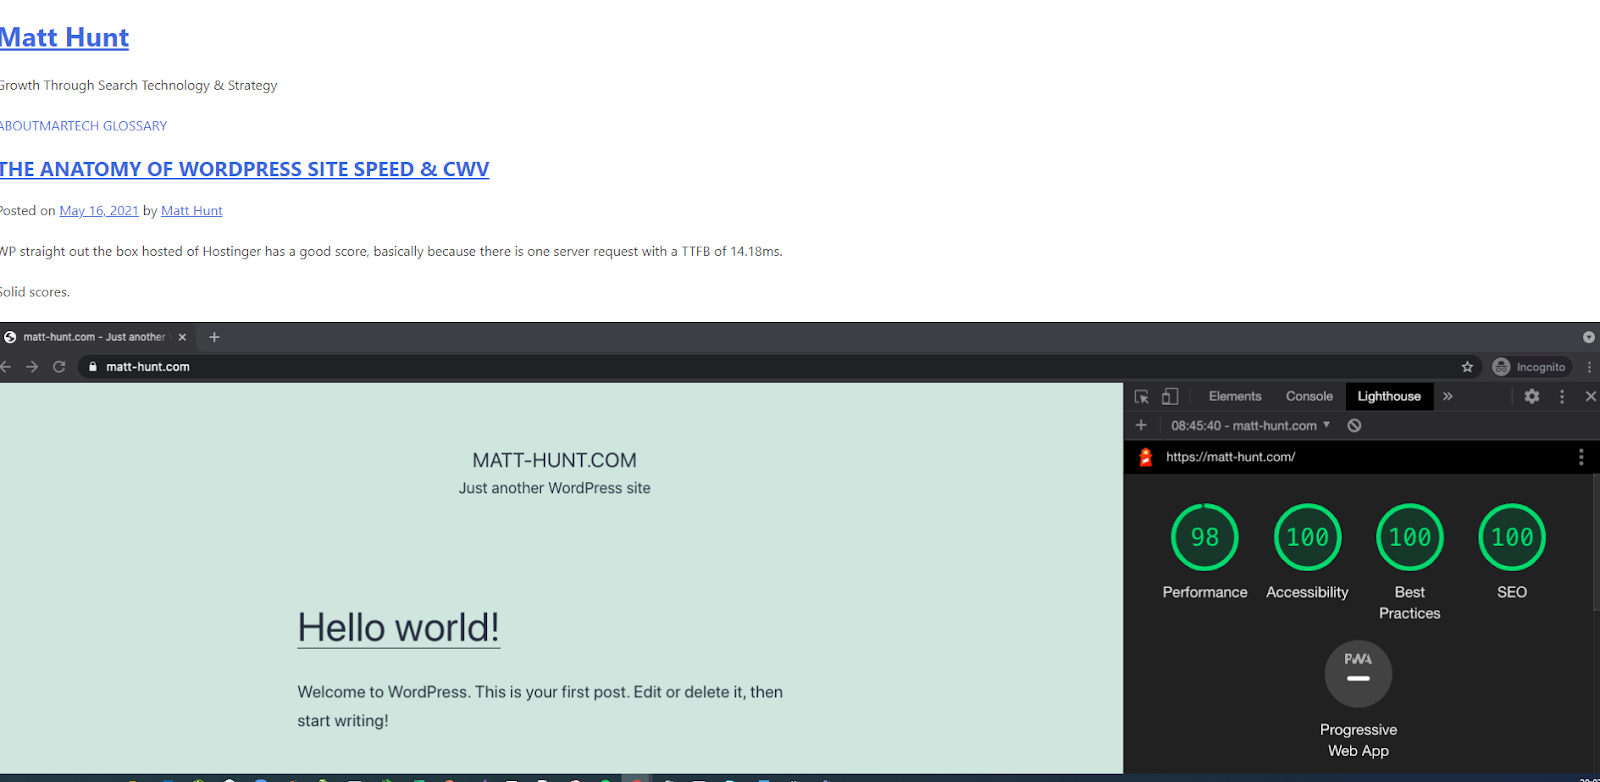Select the matt-hunt.com browser tab
The image size is (1600, 782).
point(96,337)
